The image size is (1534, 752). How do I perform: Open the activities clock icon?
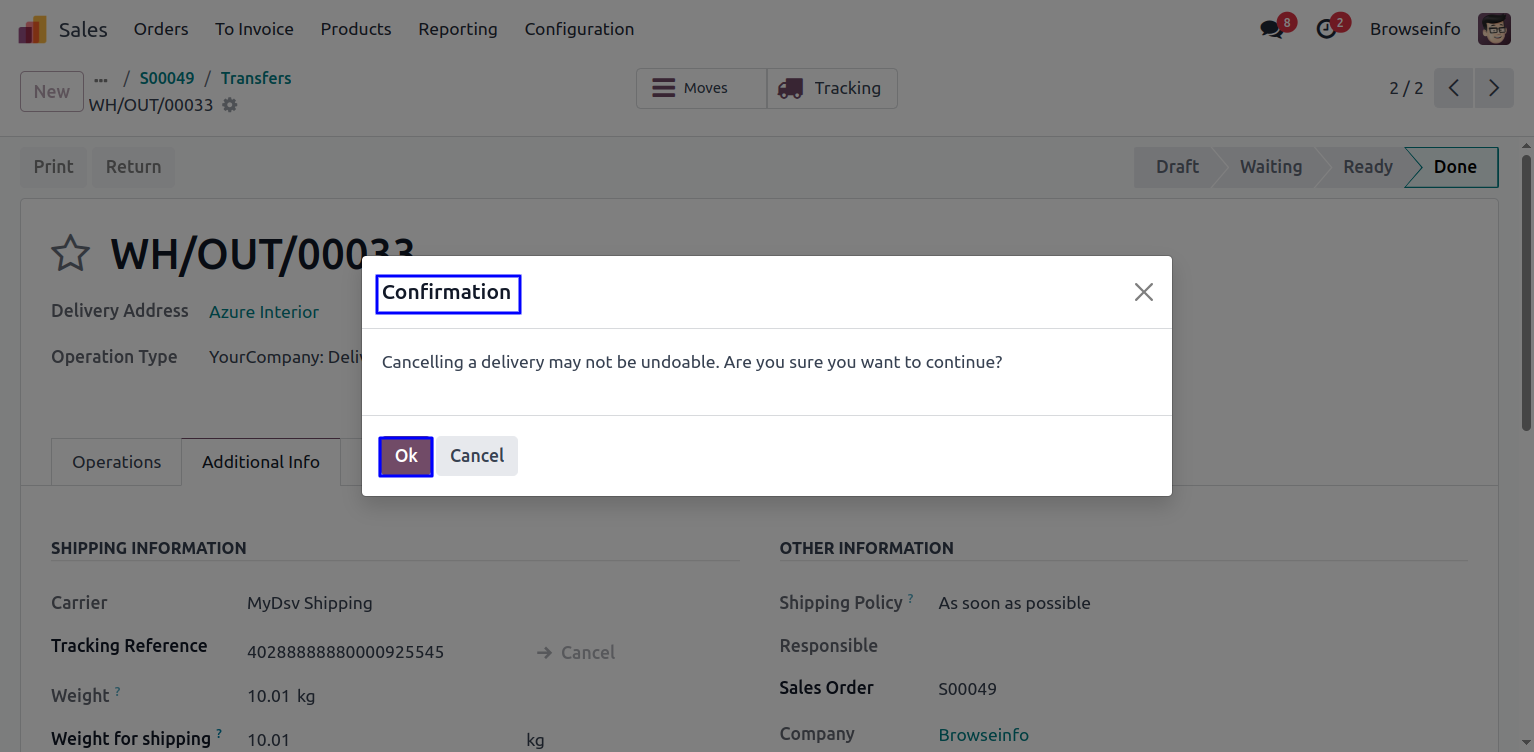(1326, 29)
